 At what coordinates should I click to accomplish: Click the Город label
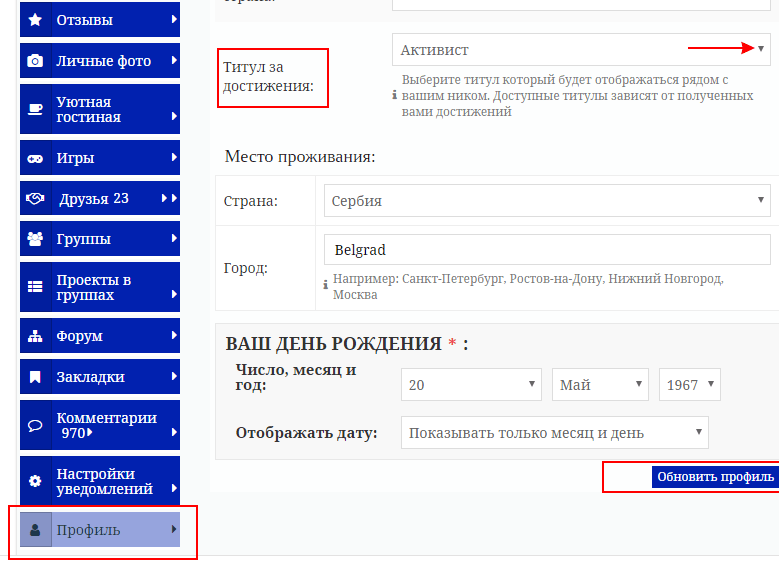[x=245, y=268]
